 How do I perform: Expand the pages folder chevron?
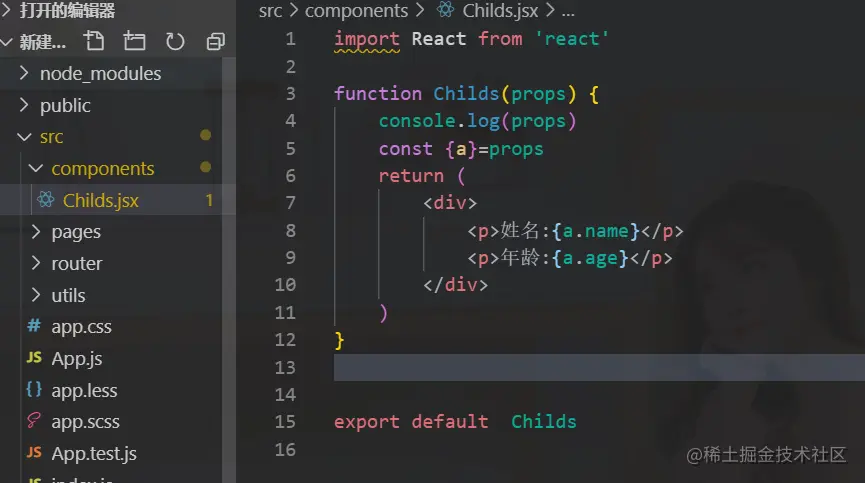pos(36,232)
